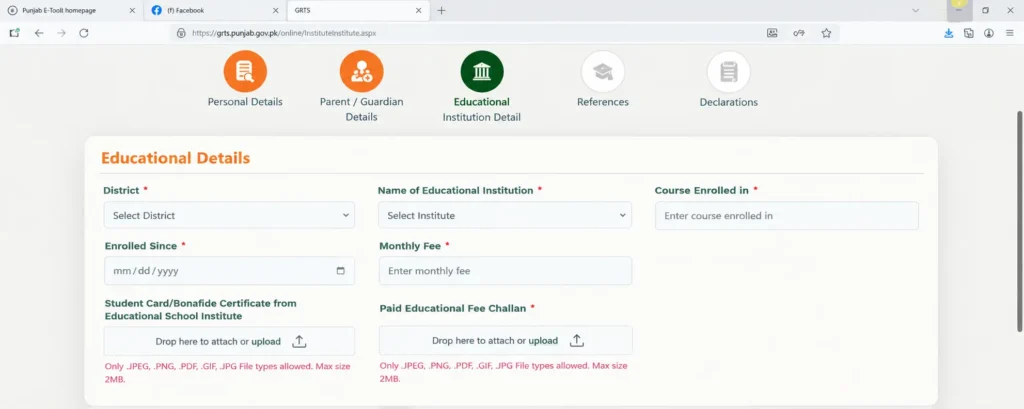Open the list all tabs chevron
1024x409 pixels.
[916, 10]
